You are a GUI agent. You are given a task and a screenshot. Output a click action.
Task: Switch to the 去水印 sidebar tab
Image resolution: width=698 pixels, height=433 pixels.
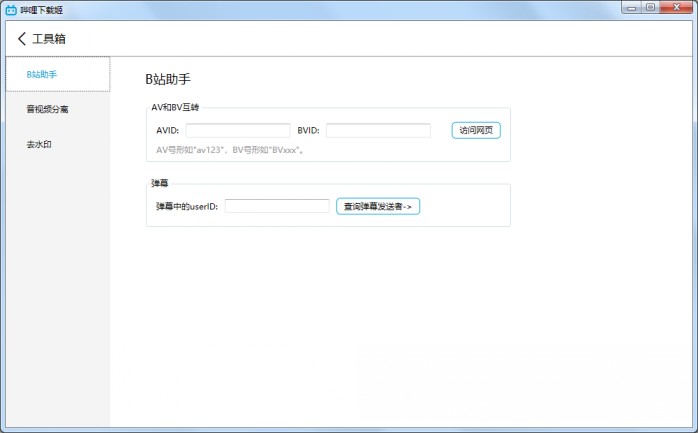coord(58,144)
